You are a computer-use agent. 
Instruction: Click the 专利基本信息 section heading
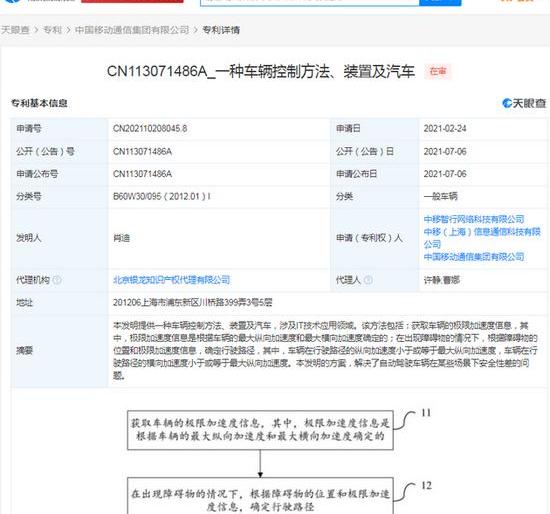[x=39, y=103]
